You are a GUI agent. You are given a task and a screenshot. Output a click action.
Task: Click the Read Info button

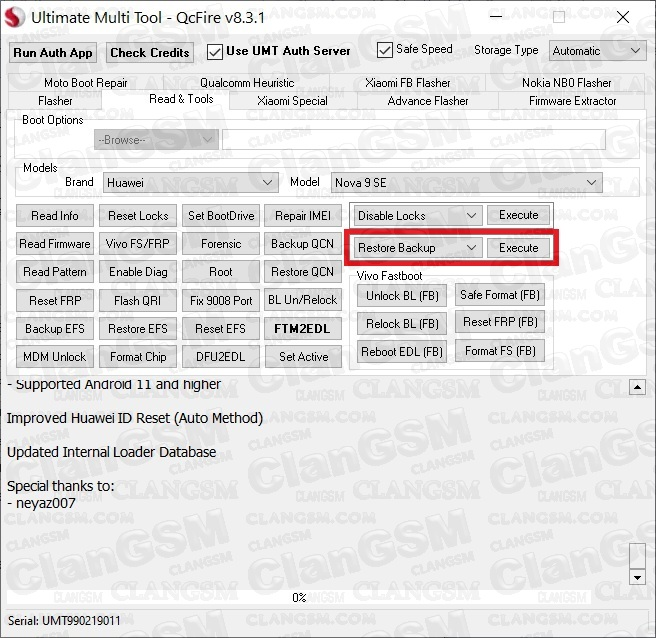(x=55, y=216)
